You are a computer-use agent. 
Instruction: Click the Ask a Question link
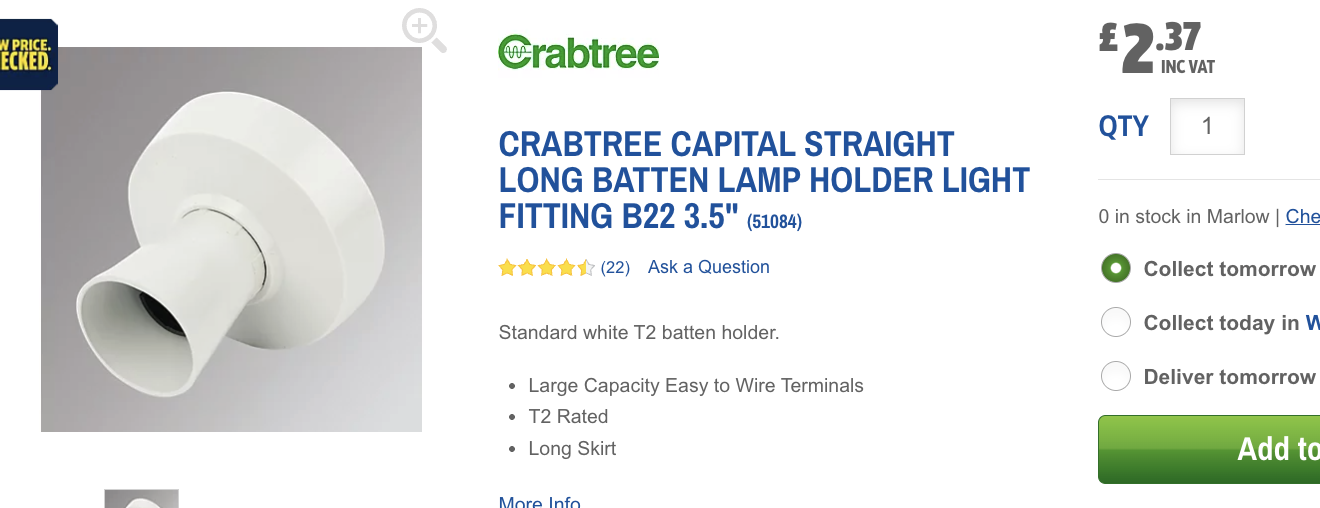[x=708, y=267]
